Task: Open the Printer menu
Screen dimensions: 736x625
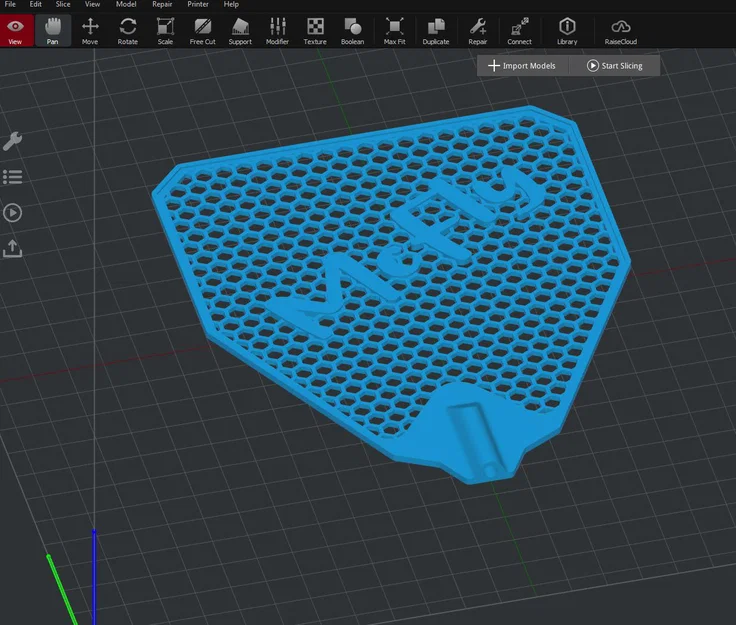Action: (198, 4)
